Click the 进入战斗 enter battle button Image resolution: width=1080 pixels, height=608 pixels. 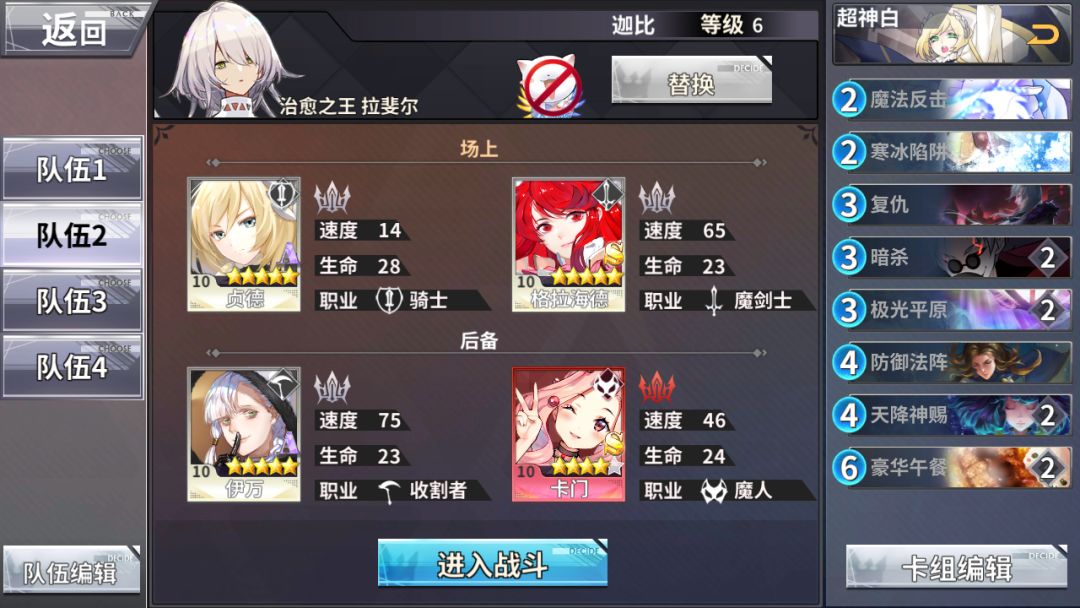click(492, 563)
